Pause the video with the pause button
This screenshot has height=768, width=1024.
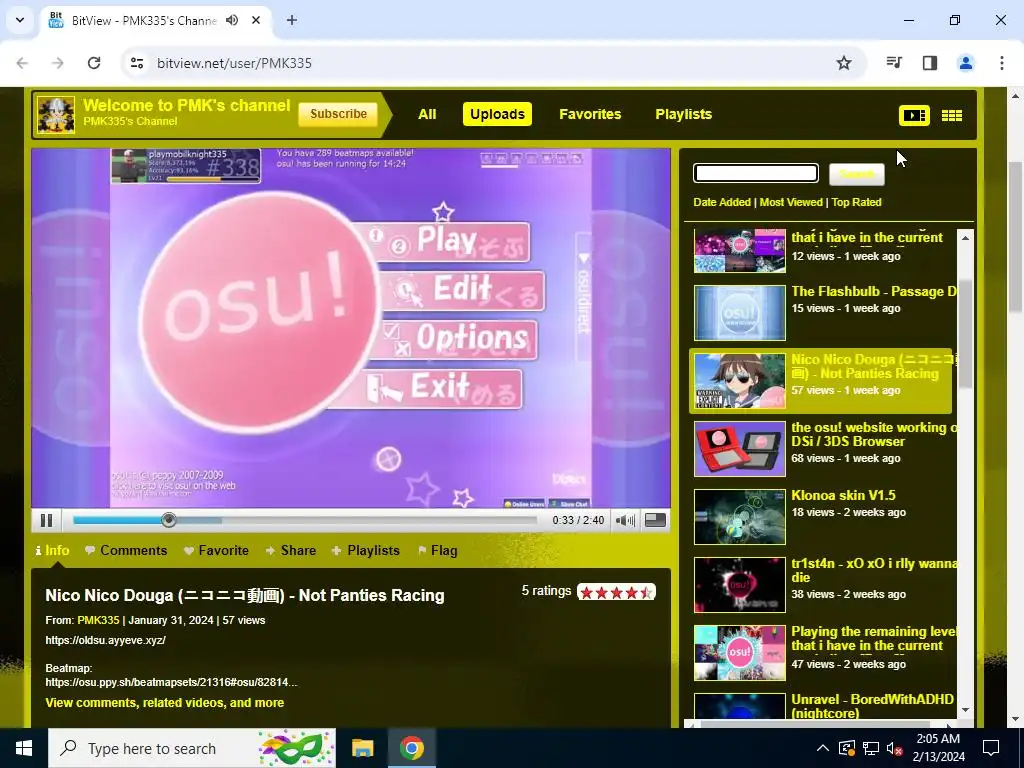46,520
